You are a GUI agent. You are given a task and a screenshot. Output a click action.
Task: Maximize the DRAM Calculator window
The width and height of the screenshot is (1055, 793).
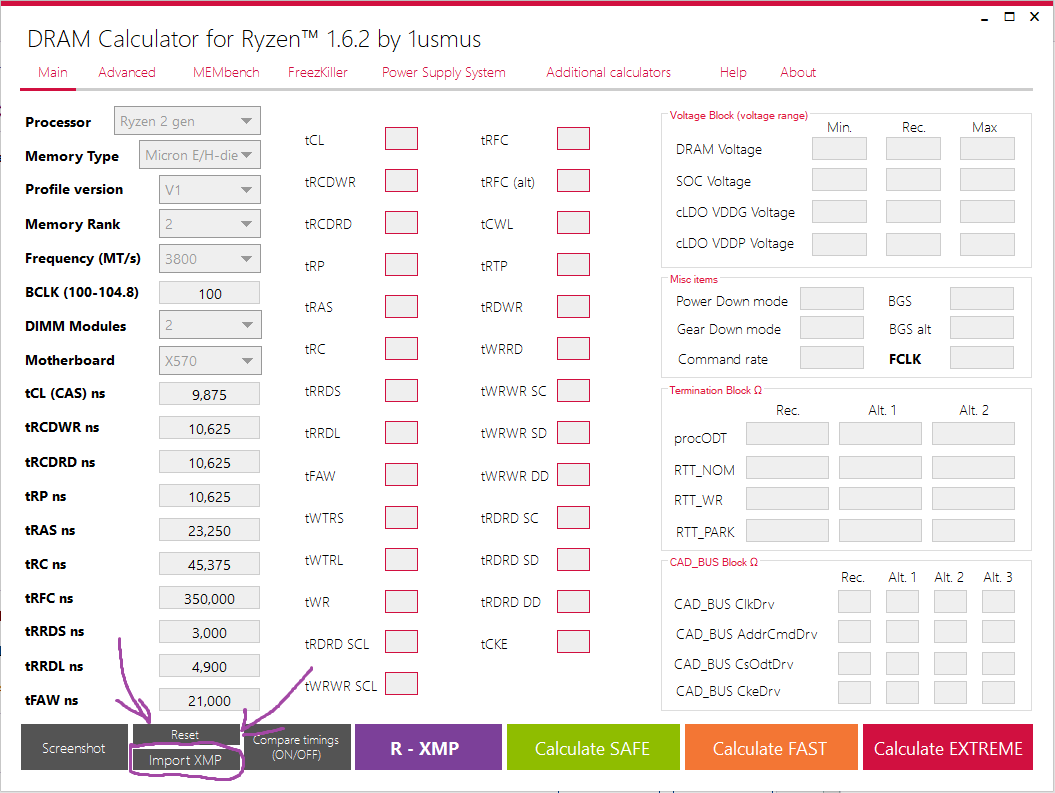coord(1009,17)
